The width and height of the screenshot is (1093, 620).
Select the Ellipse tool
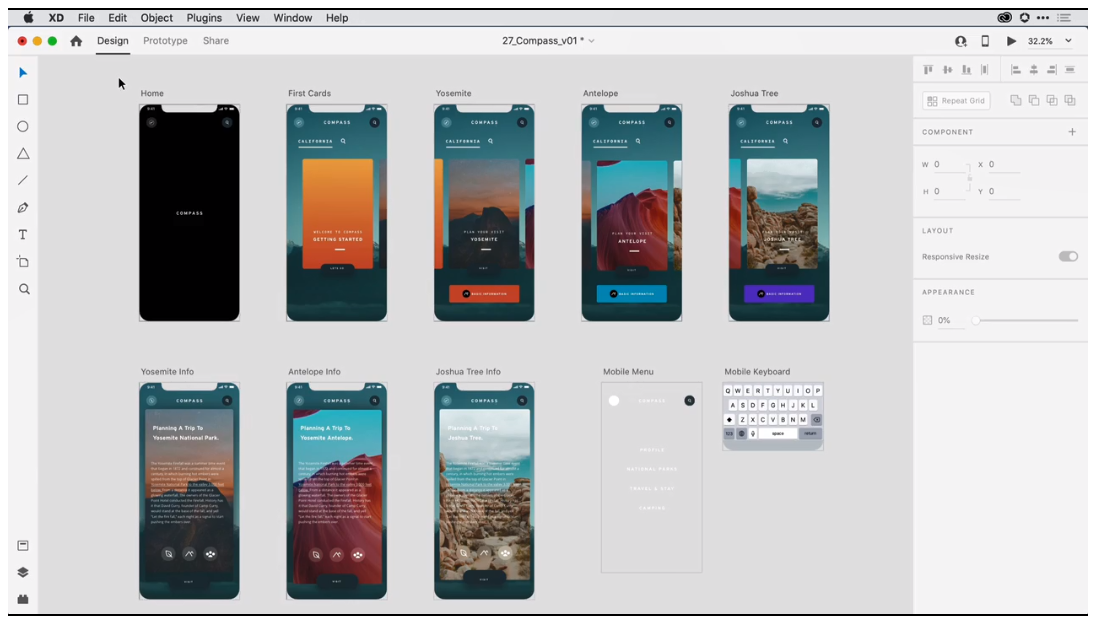pos(23,126)
